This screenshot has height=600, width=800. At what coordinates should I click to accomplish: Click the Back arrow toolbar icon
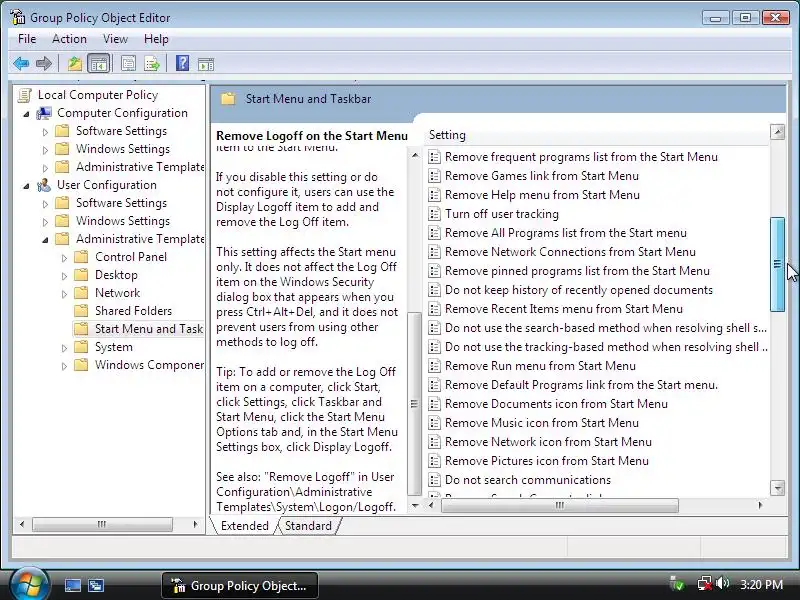tap(21, 64)
